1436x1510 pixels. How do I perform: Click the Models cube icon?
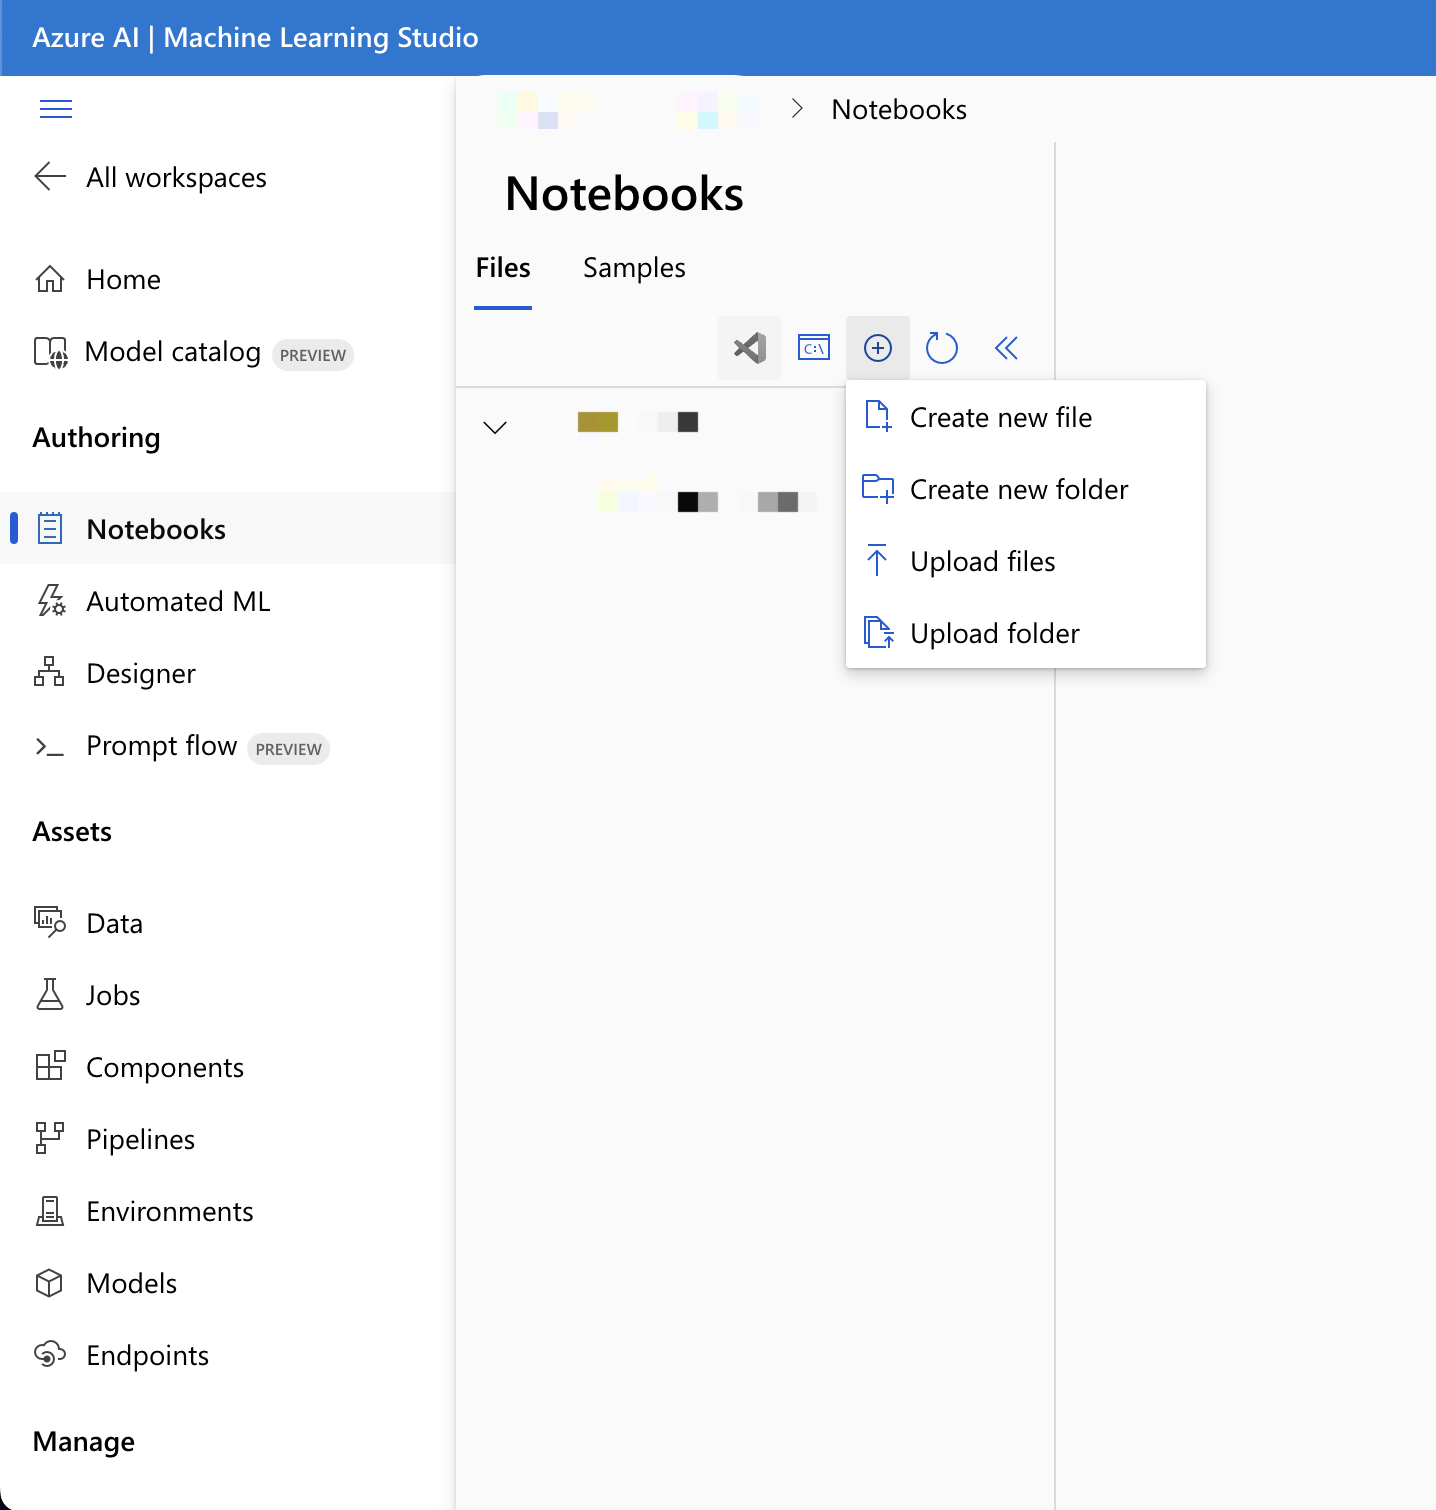pyautogui.click(x=49, y=1283)
